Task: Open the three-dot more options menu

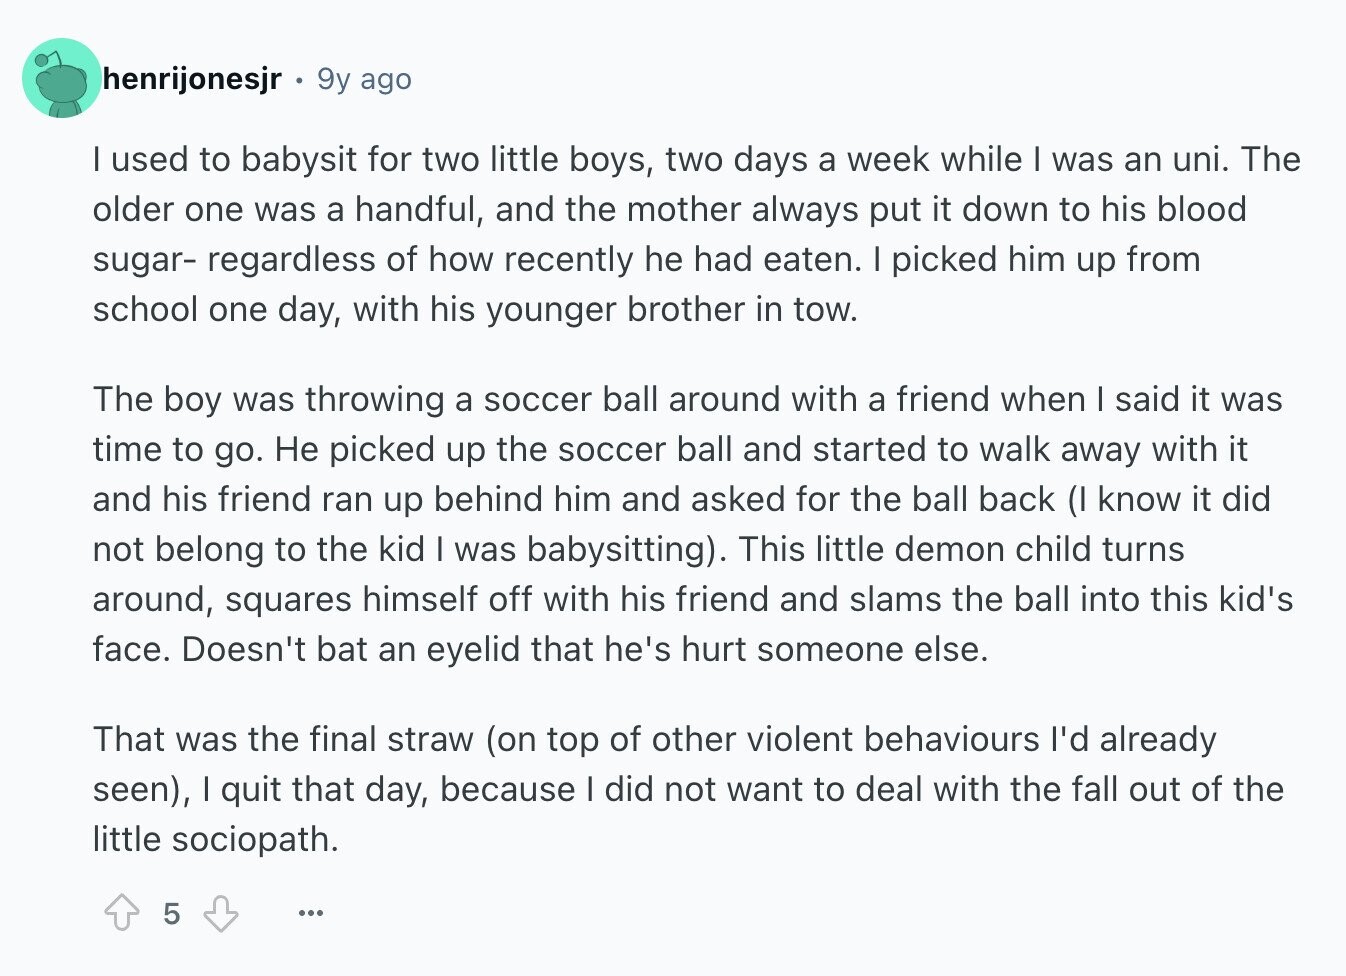Action: click(311, 913)
